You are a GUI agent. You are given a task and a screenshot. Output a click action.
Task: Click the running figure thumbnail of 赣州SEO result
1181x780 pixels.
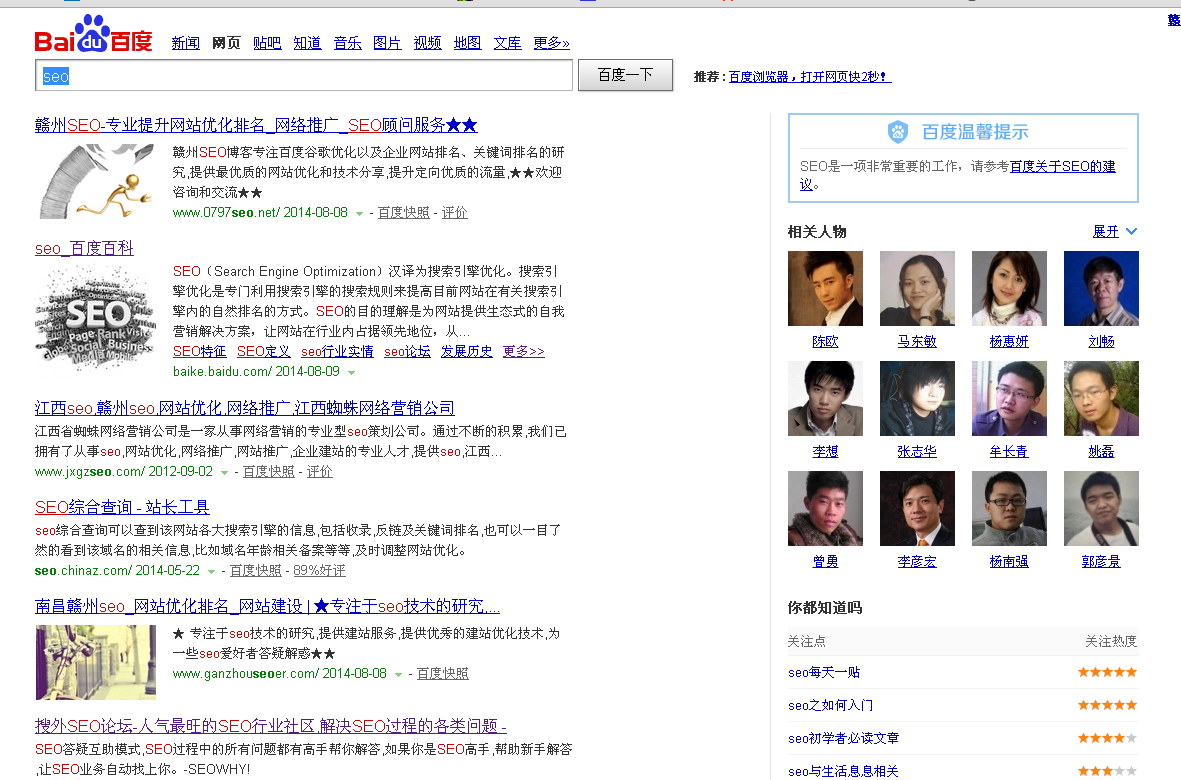[96, 181]
